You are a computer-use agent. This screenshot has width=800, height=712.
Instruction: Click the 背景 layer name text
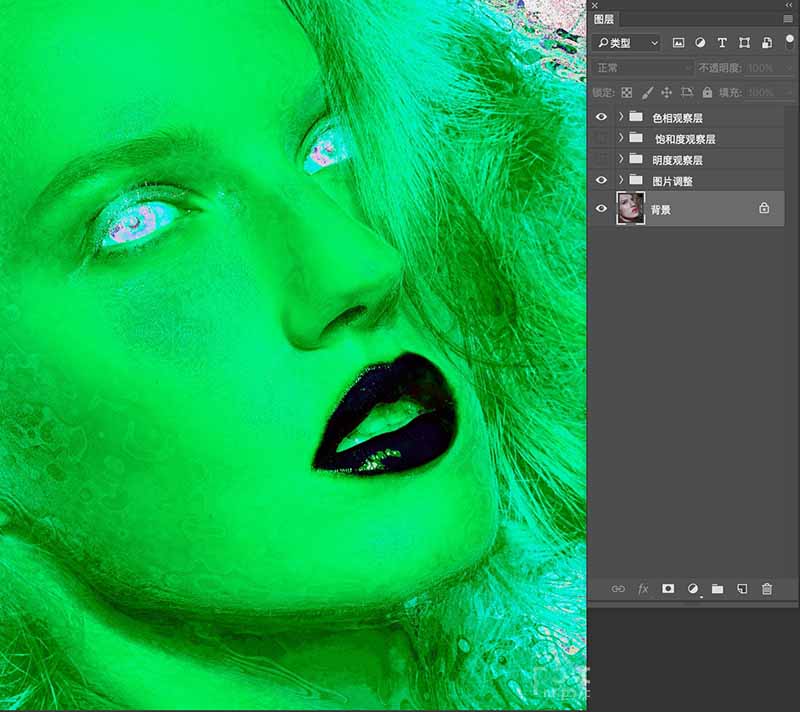point(661,210)
